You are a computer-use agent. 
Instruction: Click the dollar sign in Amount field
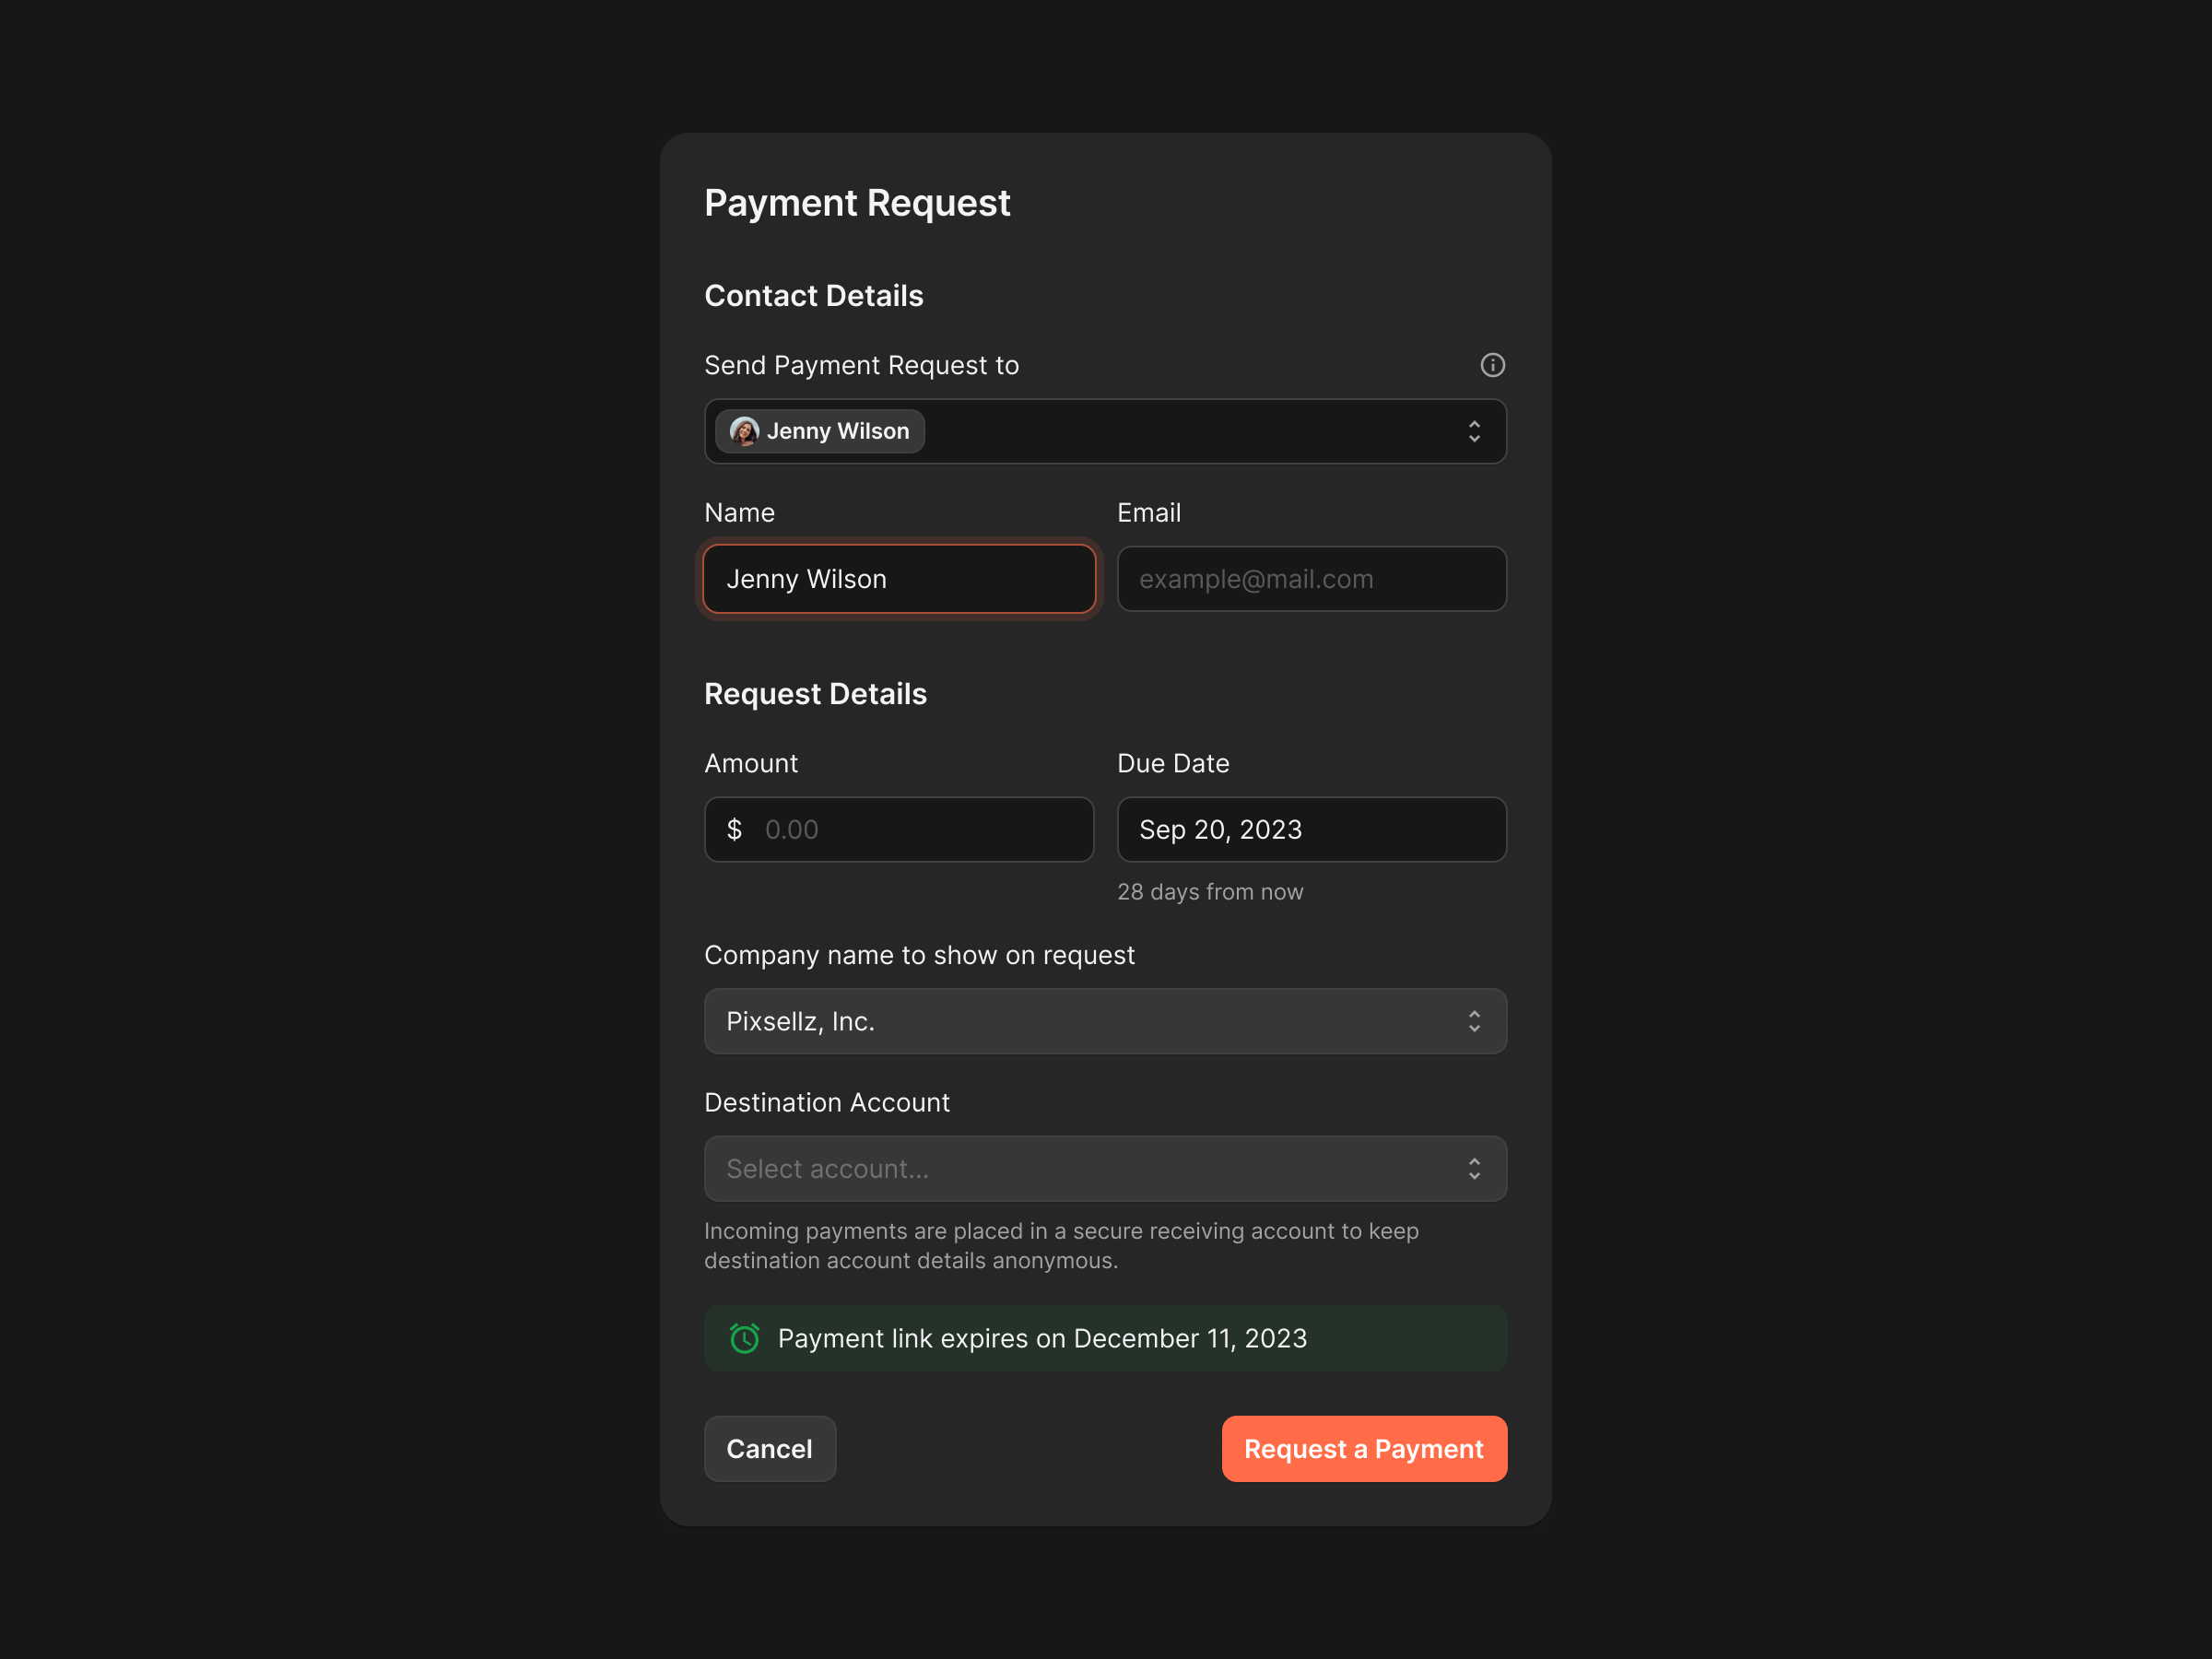[x=734, y=829]
